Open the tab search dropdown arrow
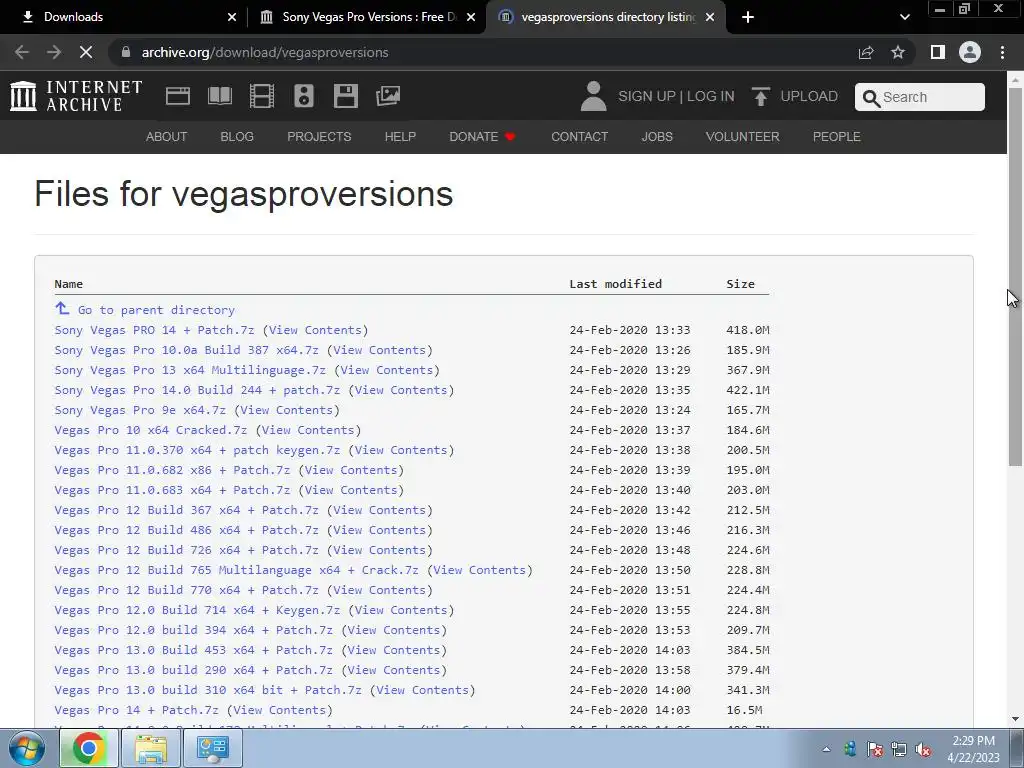1024x768 pixels. pyautogui.click(x=904, y=17)
